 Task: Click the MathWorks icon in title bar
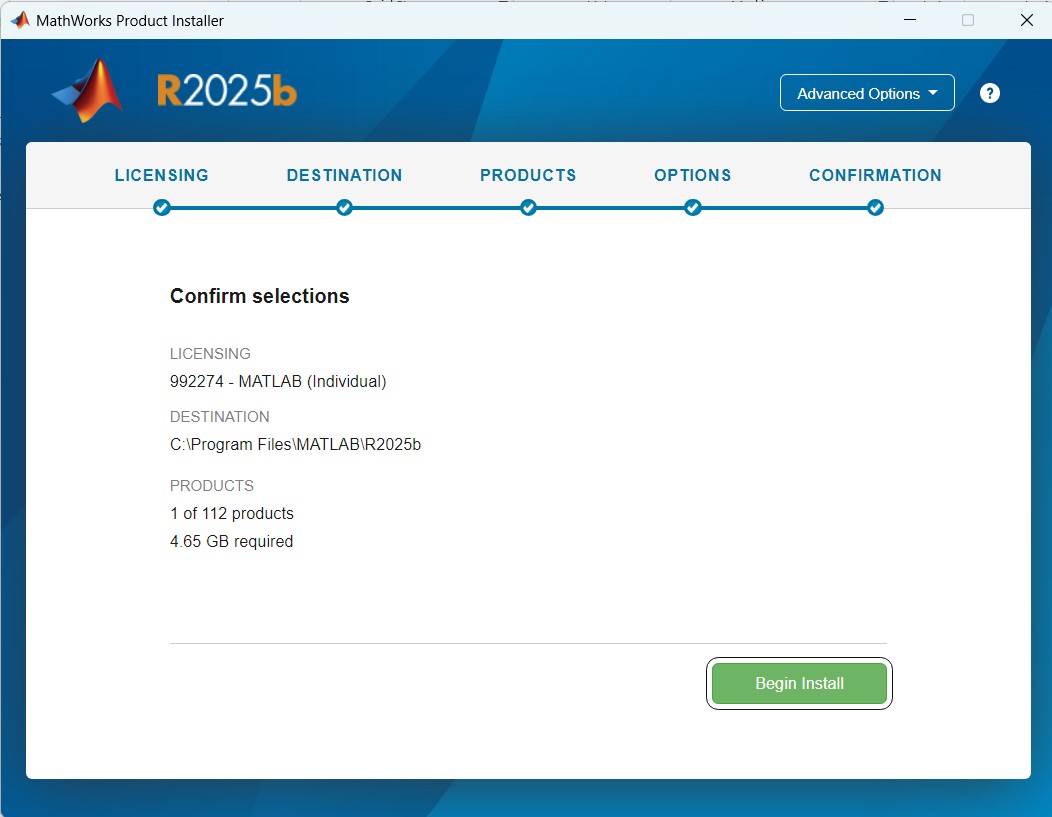click(x=20, y=20)
